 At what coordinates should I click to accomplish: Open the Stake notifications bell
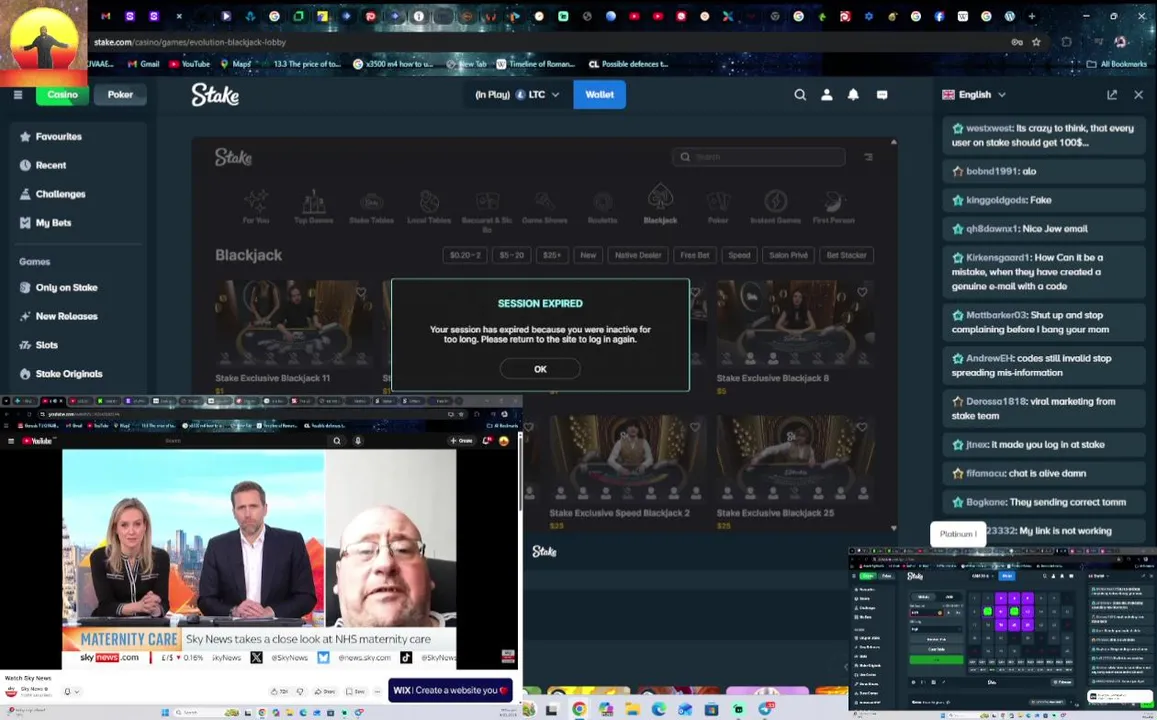coord(854,94)
